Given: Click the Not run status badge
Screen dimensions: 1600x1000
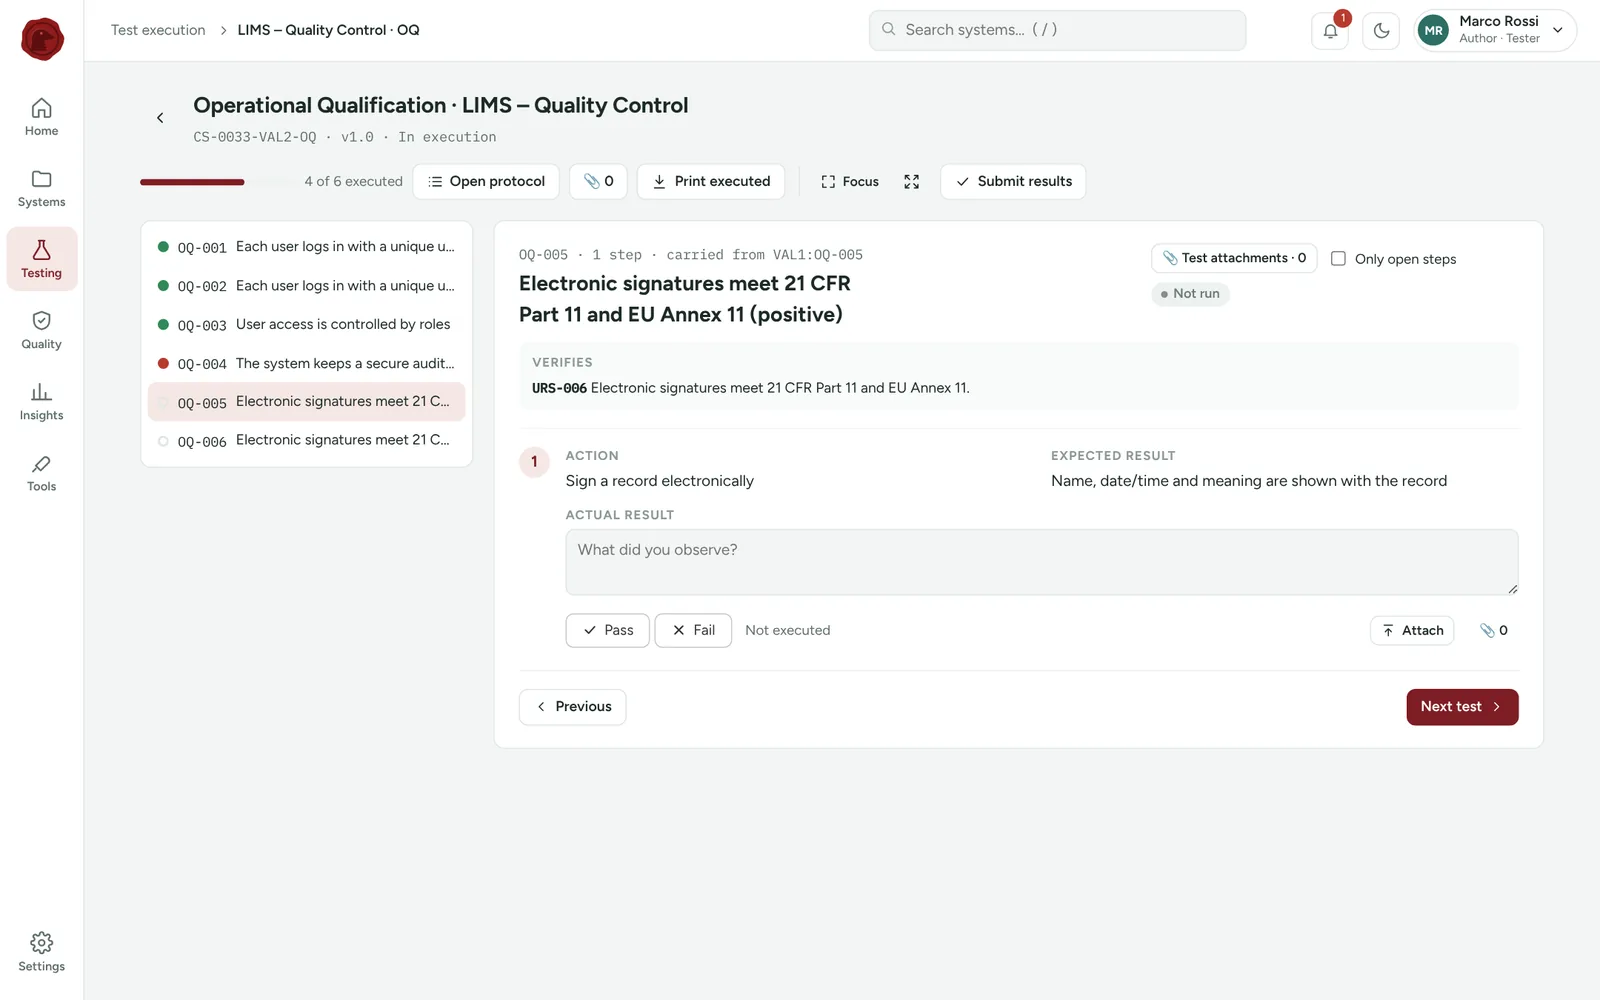Looking at the screenshot, I should 1190,294.
